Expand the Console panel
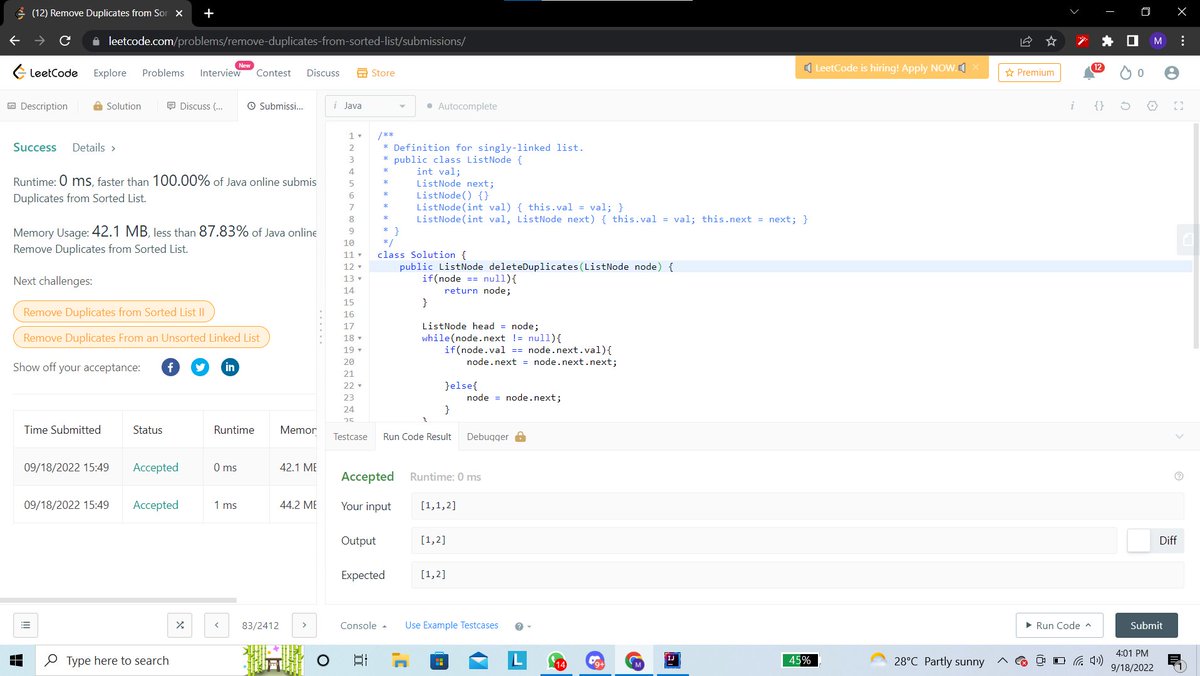 (x=363, y=626)
